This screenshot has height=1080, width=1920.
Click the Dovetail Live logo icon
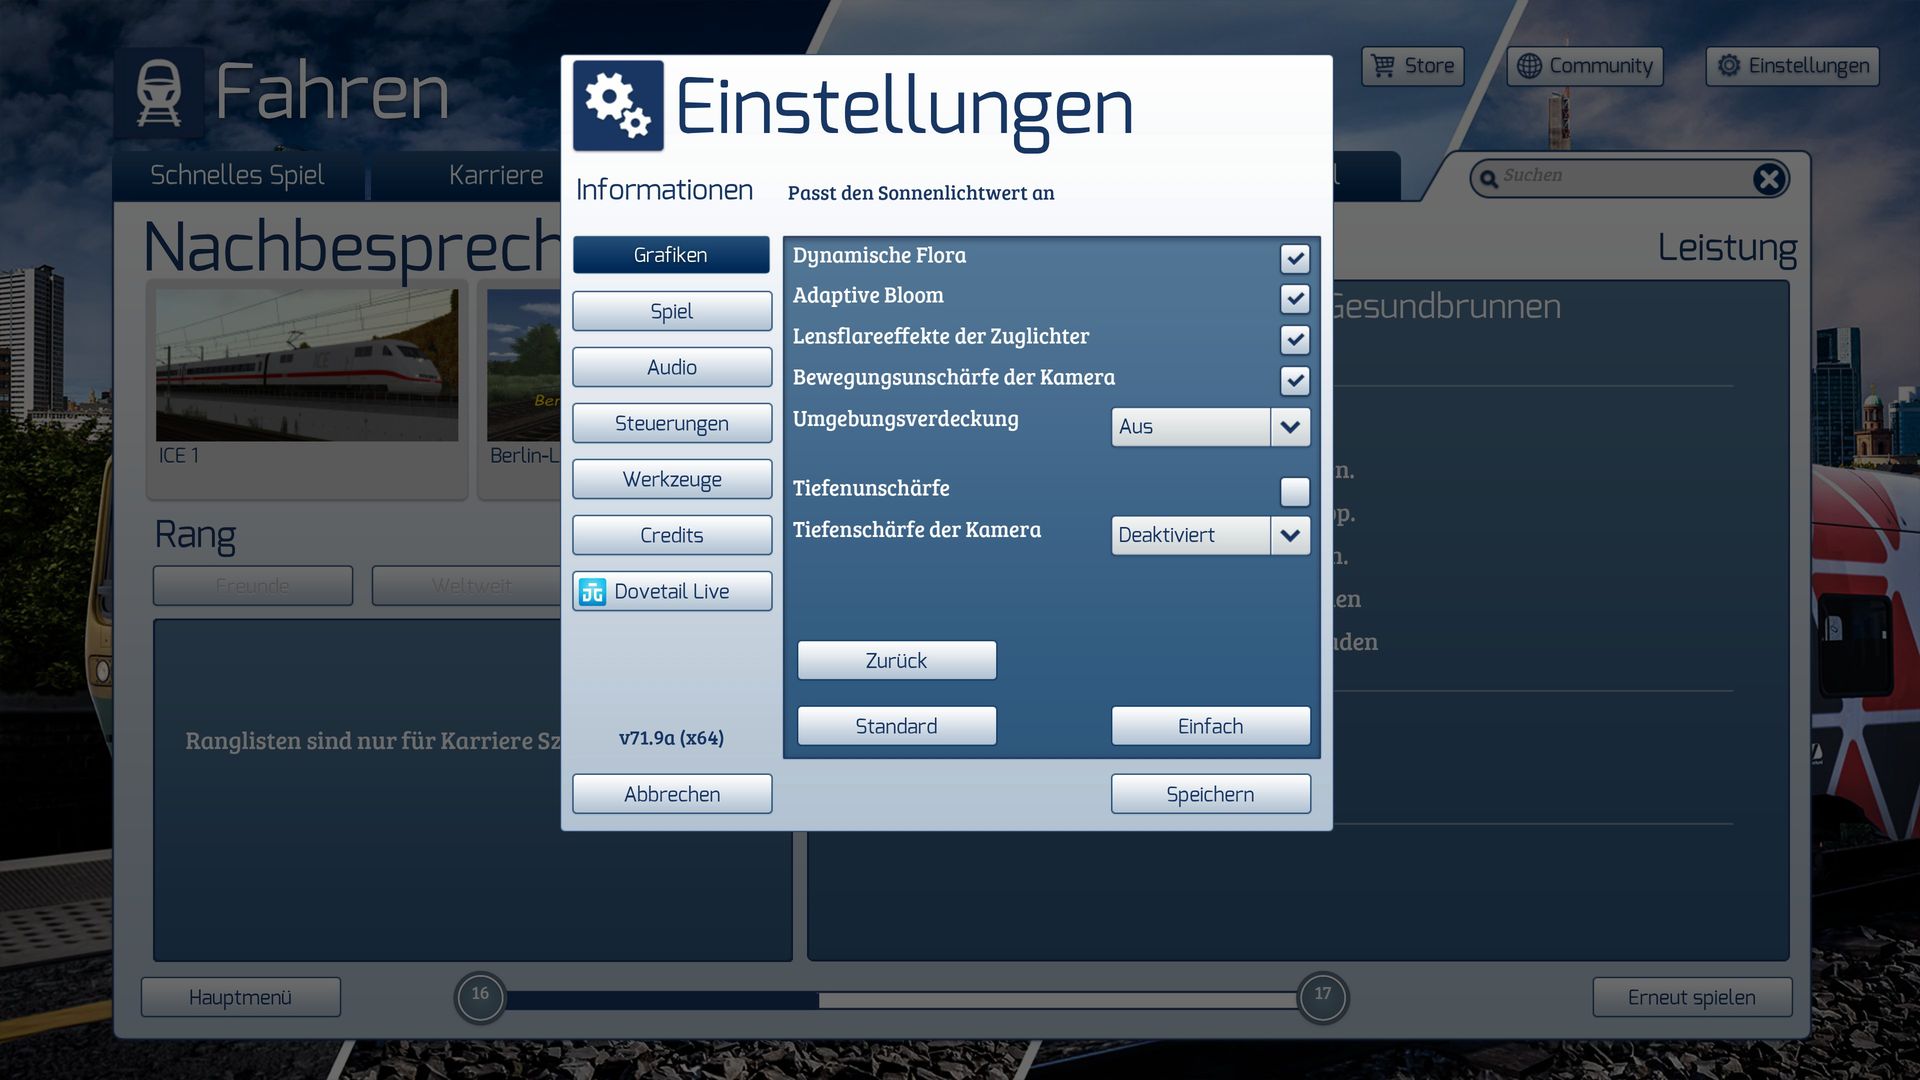593,592
